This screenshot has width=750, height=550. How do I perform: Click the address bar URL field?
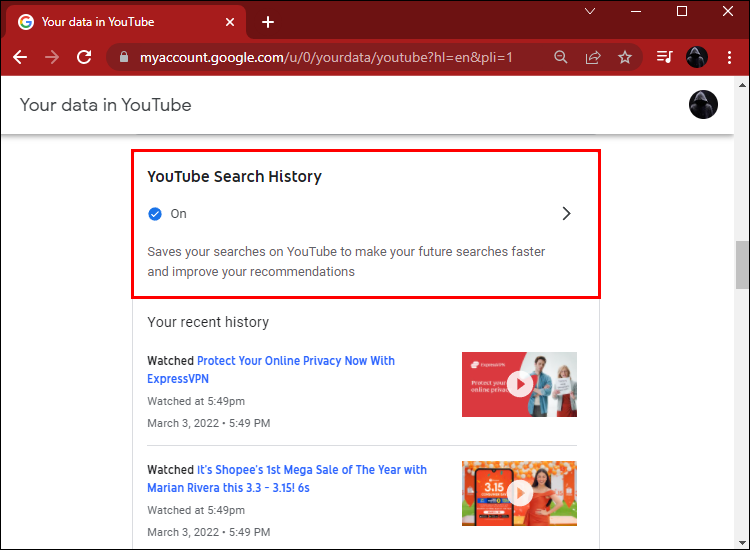click(326, 57)
